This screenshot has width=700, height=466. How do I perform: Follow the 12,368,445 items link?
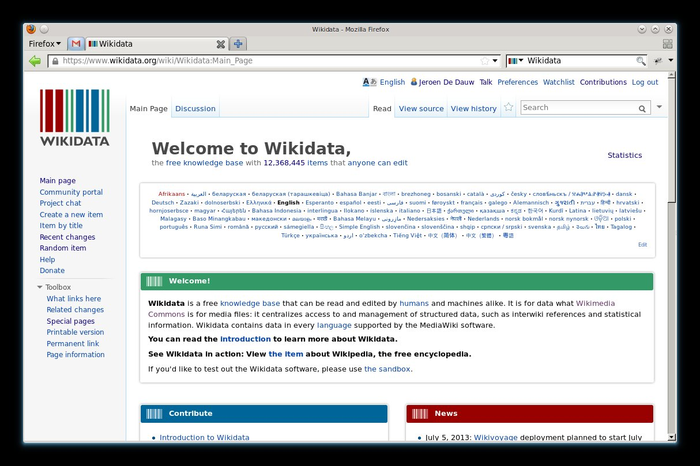click(x=296, y=163)
